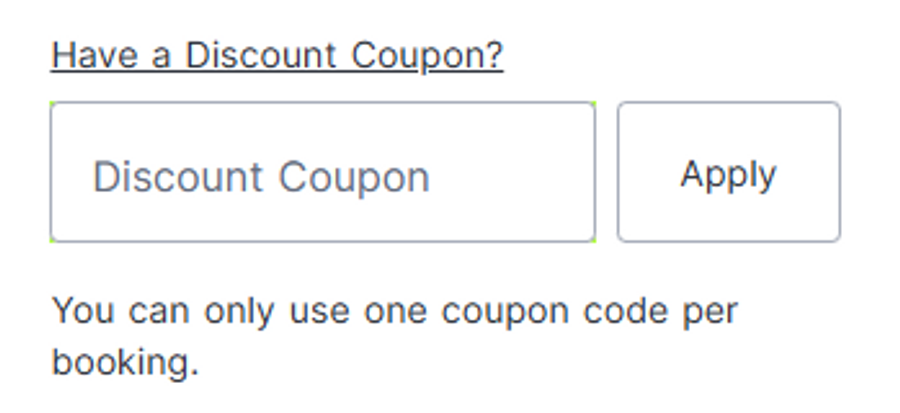This screenshot has height=413, width=900.
Task: Place cursor in the coupon code text box
Action: coord(322,172)
